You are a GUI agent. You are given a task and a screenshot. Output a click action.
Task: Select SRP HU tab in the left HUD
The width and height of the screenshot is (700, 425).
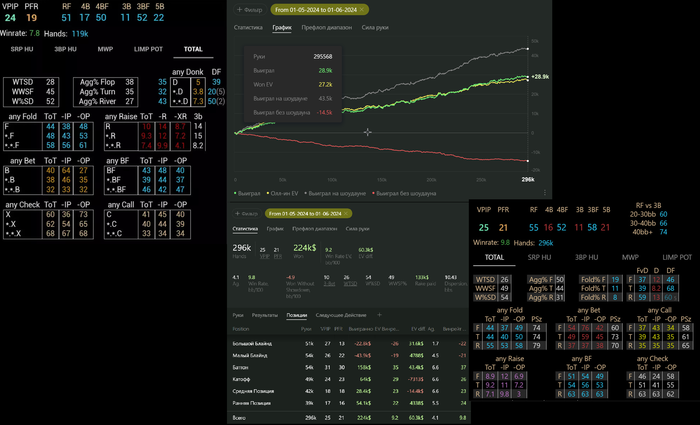pos(22,49)
